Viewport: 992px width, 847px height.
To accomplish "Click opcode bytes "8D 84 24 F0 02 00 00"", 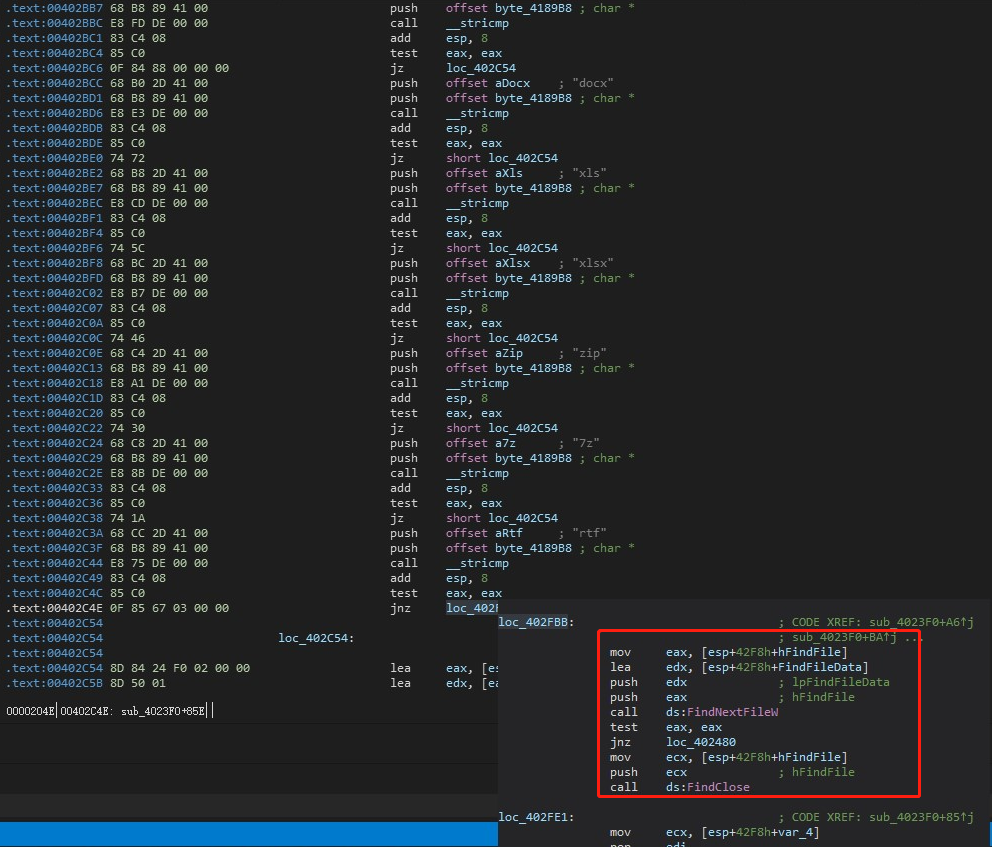I will click(x=180, y=667).
